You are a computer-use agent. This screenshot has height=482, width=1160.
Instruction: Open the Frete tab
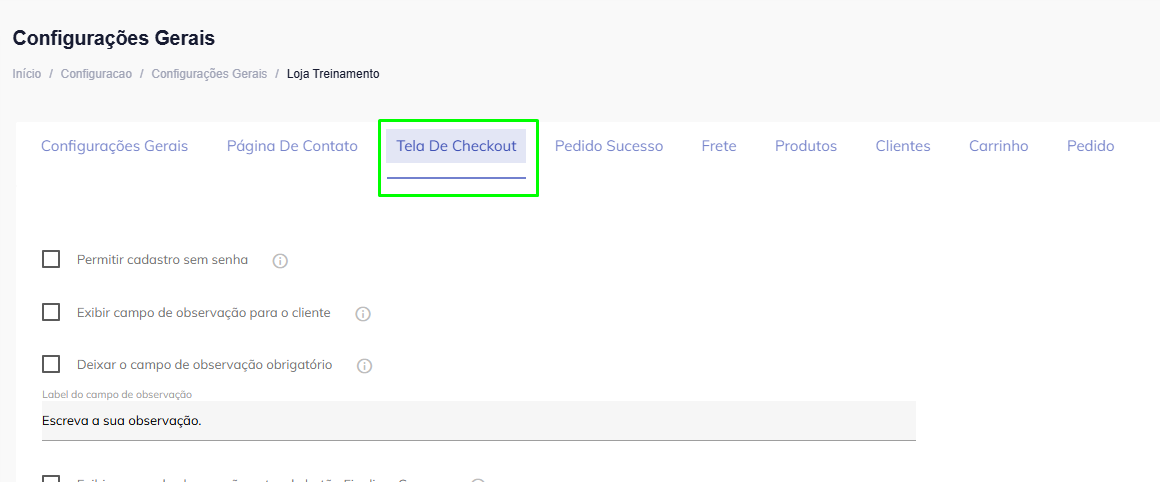coord(719,146)
